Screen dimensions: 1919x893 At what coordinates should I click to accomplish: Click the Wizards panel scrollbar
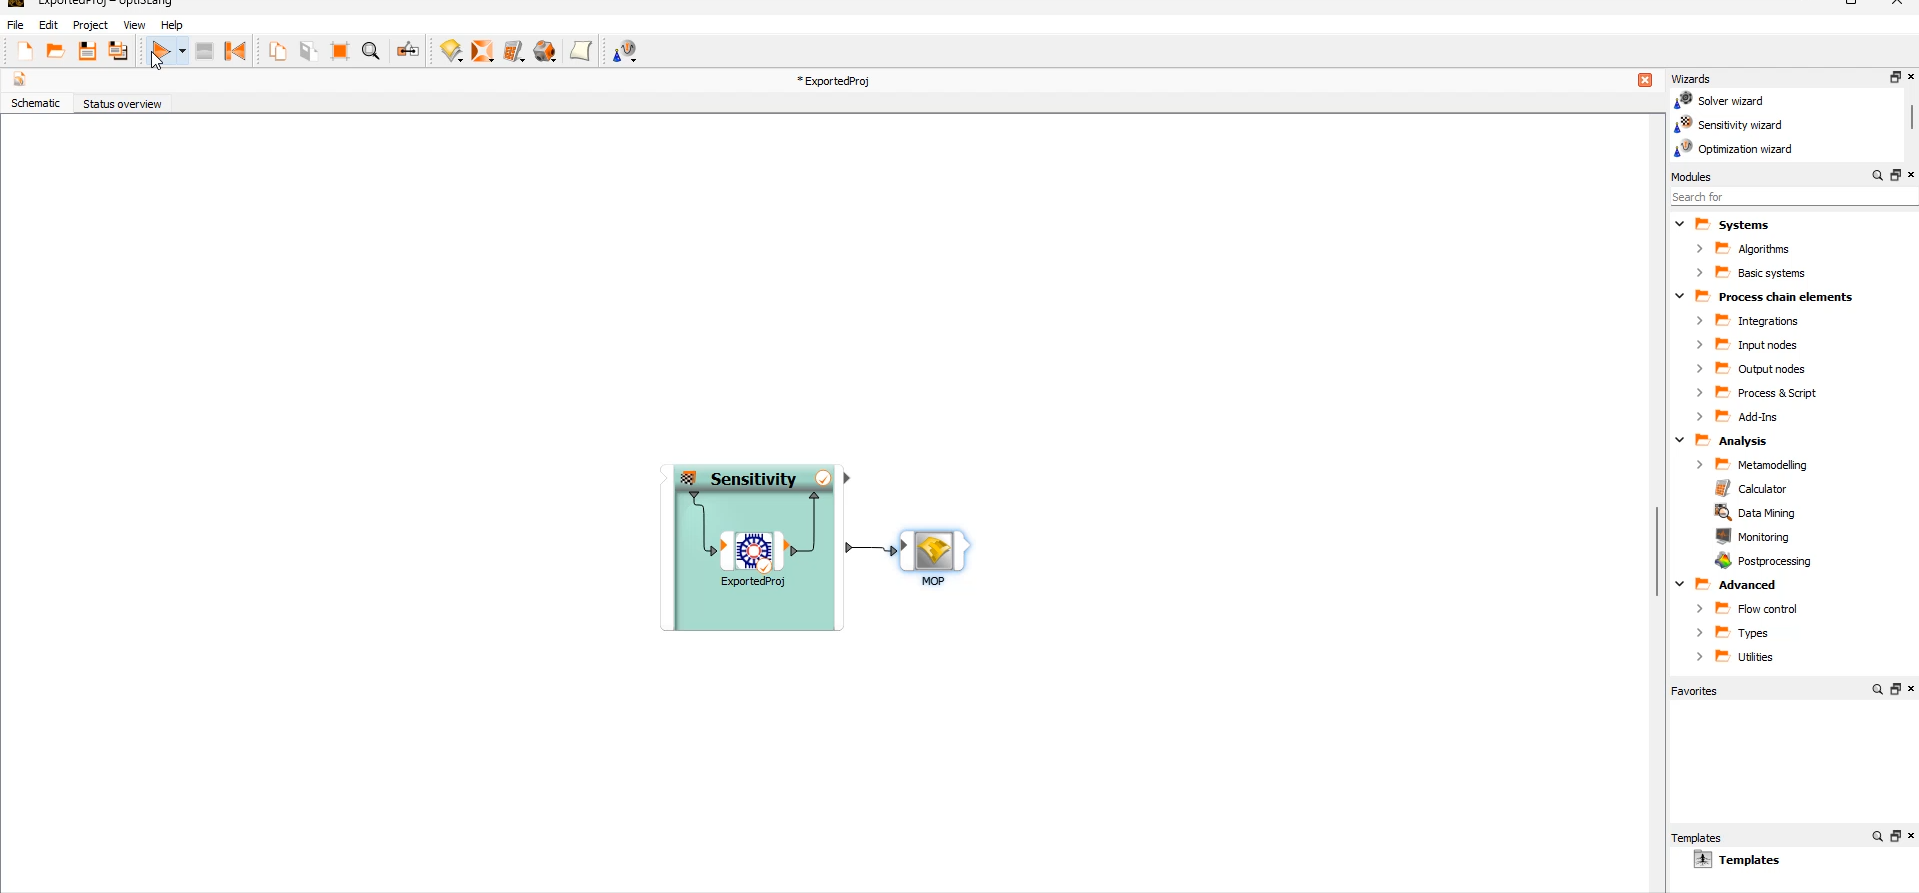(x=1911, y=118)
